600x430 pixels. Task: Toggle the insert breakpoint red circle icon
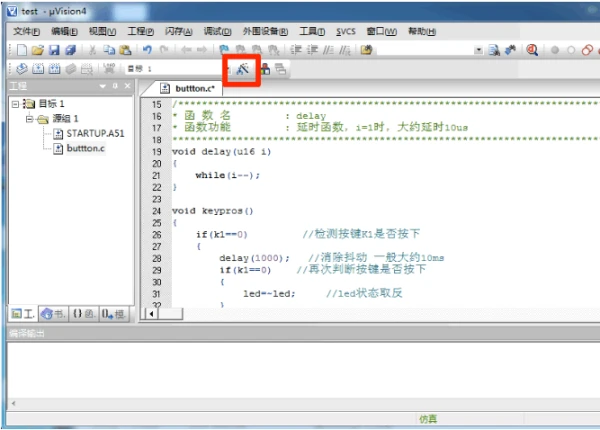(x=554, y=50)
